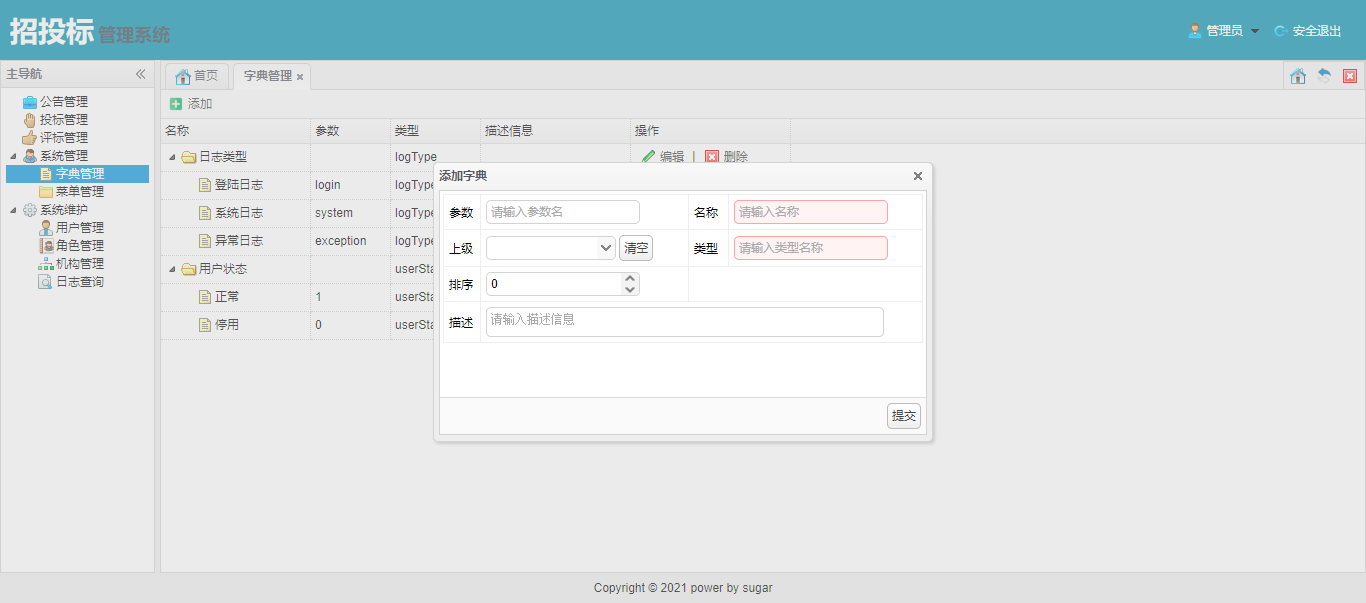Click the home icon at tab bar right

[x=1298, y=76]
